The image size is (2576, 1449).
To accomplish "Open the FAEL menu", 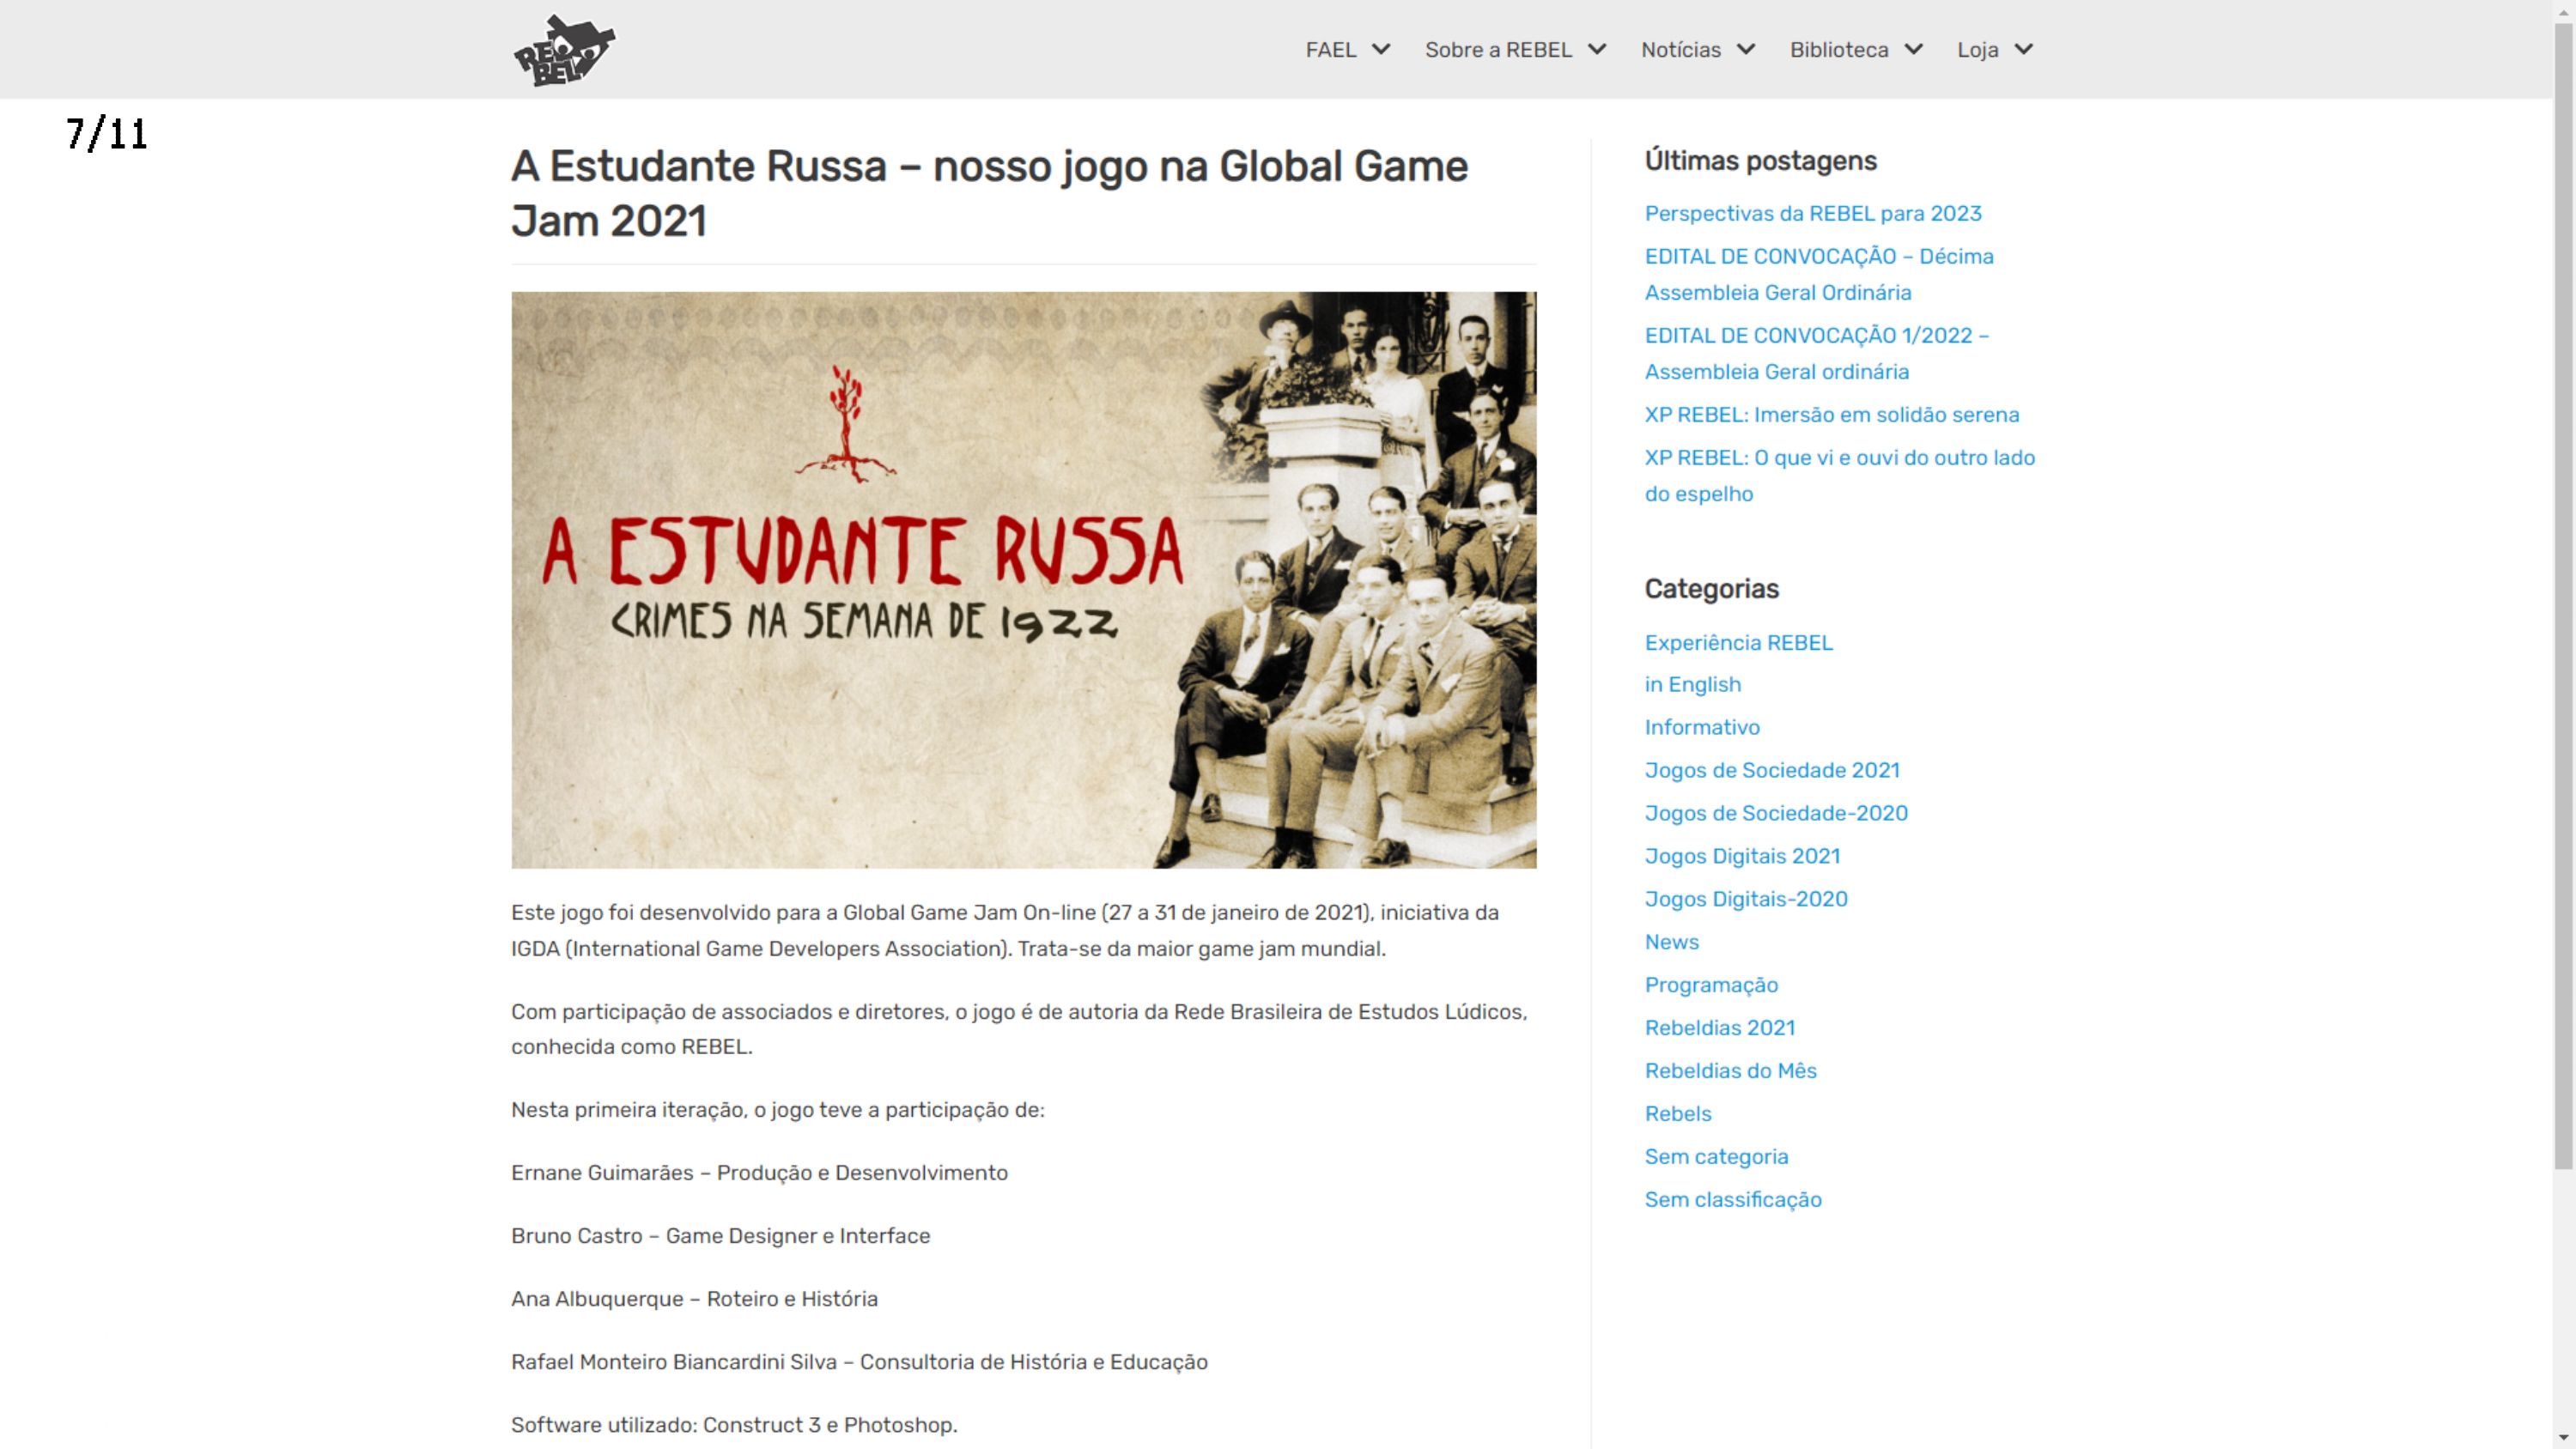I will [x=1330, y=50].
